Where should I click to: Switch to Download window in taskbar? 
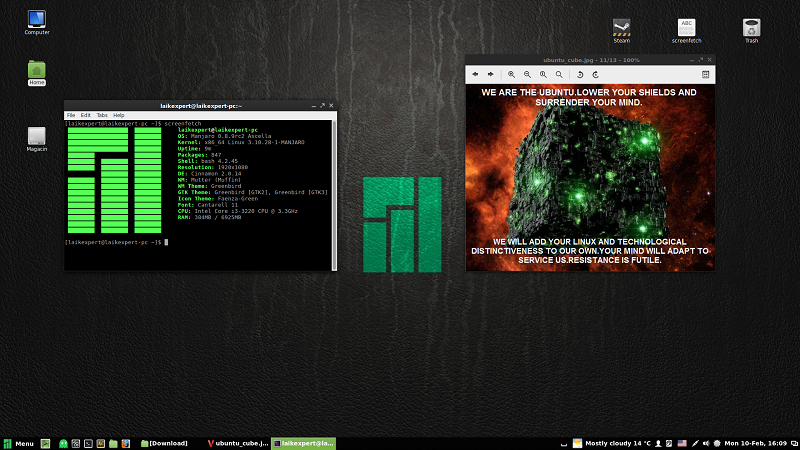pos(168,443)
